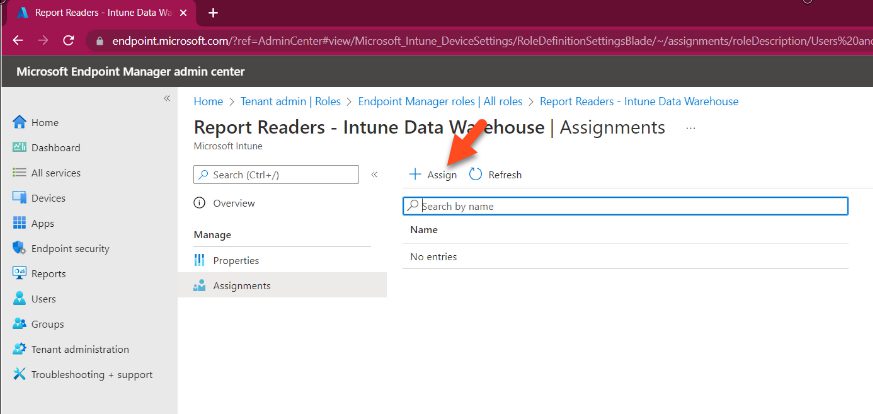873x414 pixels.
Task: Click the Name column header
Action: [x=424, y=229]
